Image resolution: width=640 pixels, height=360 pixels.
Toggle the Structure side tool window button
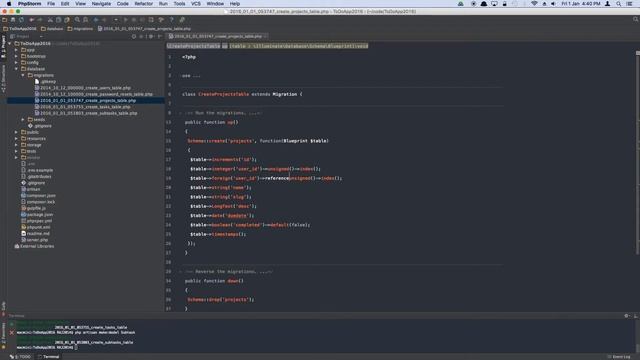click(3, 78)
